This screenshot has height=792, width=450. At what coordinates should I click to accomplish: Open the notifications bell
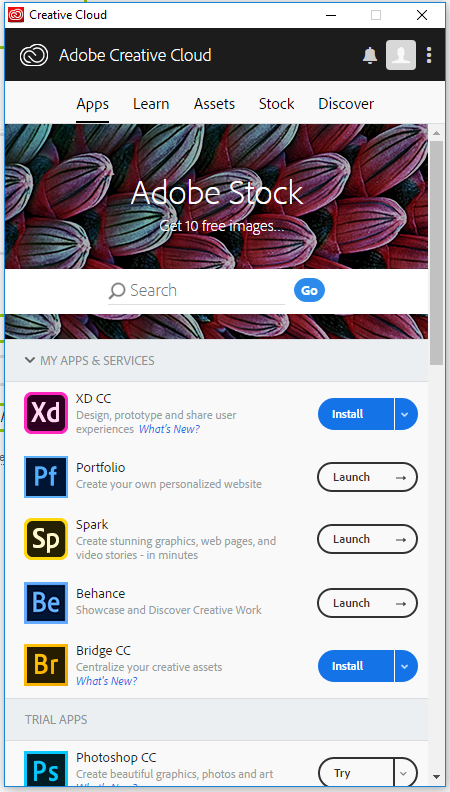[370, 55]
